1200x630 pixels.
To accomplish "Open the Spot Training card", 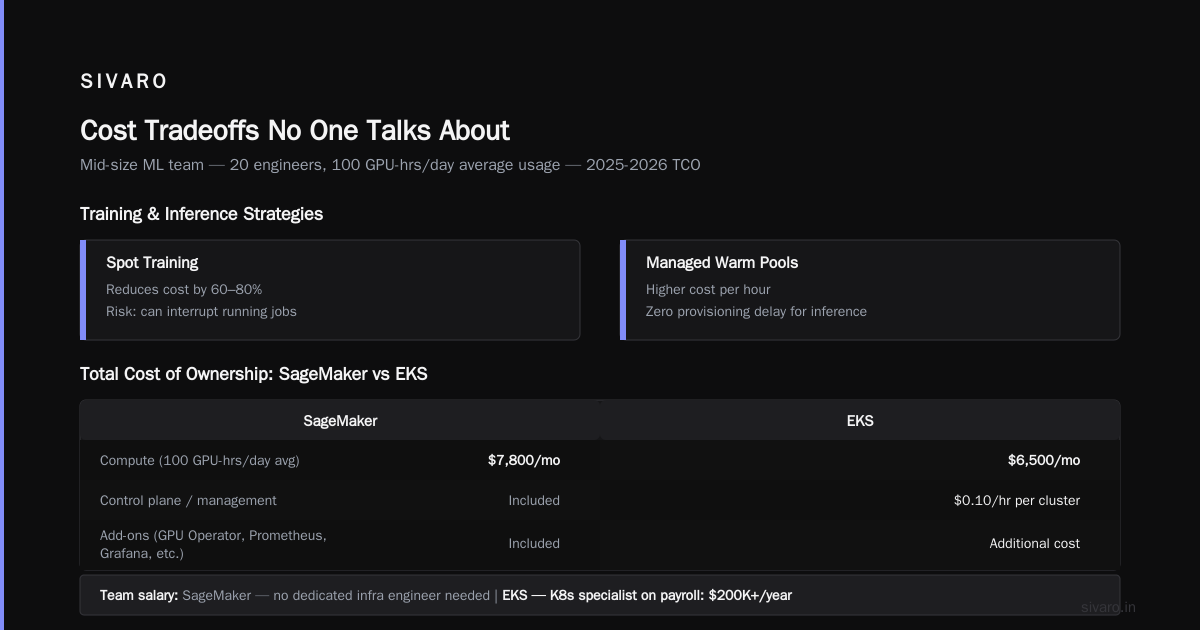I will click(330, 290).
